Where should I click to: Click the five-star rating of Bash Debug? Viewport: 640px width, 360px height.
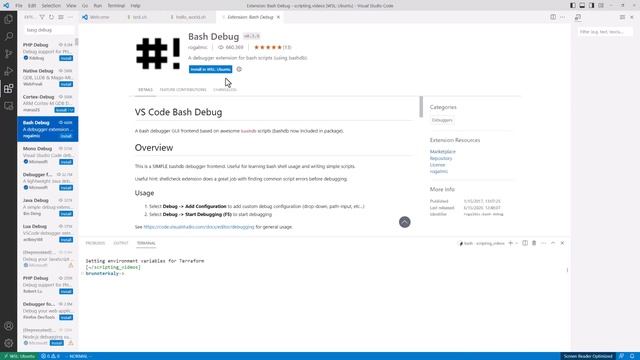coord(268,47)
